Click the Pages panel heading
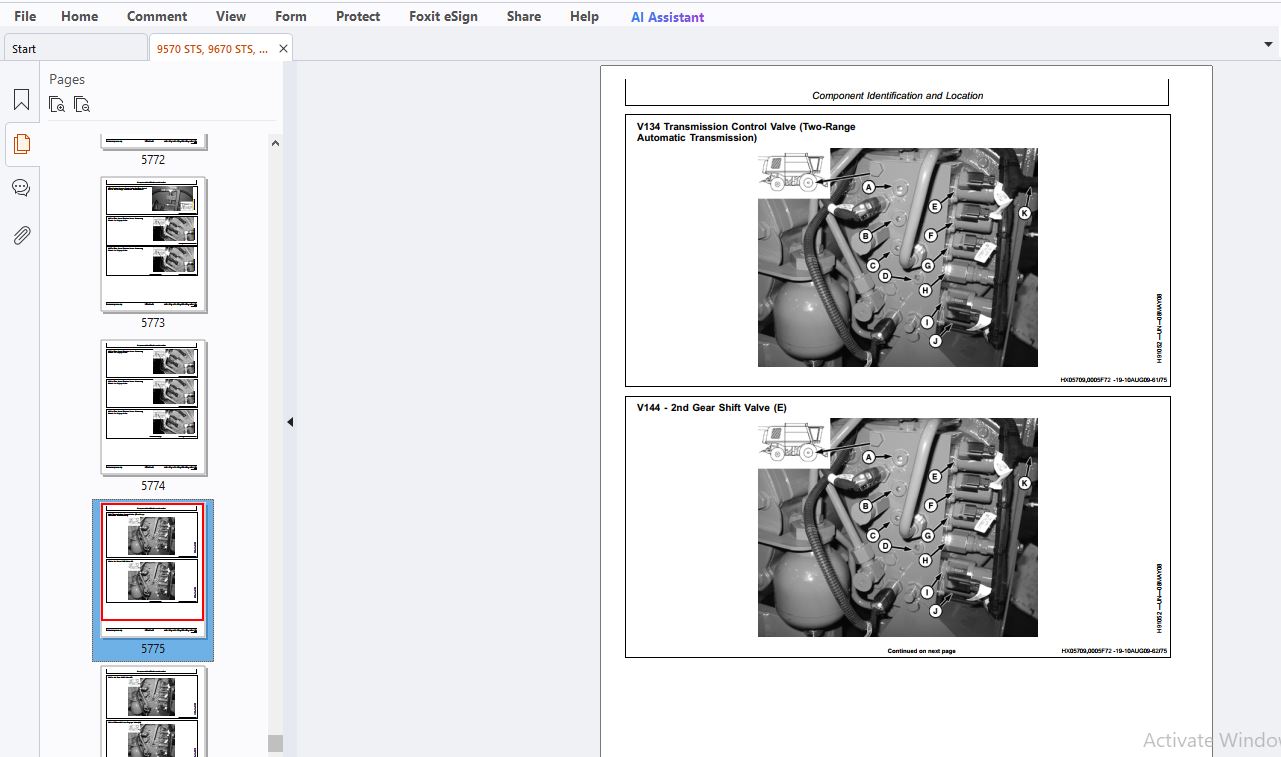1281x757 pixels. point(67,79)
